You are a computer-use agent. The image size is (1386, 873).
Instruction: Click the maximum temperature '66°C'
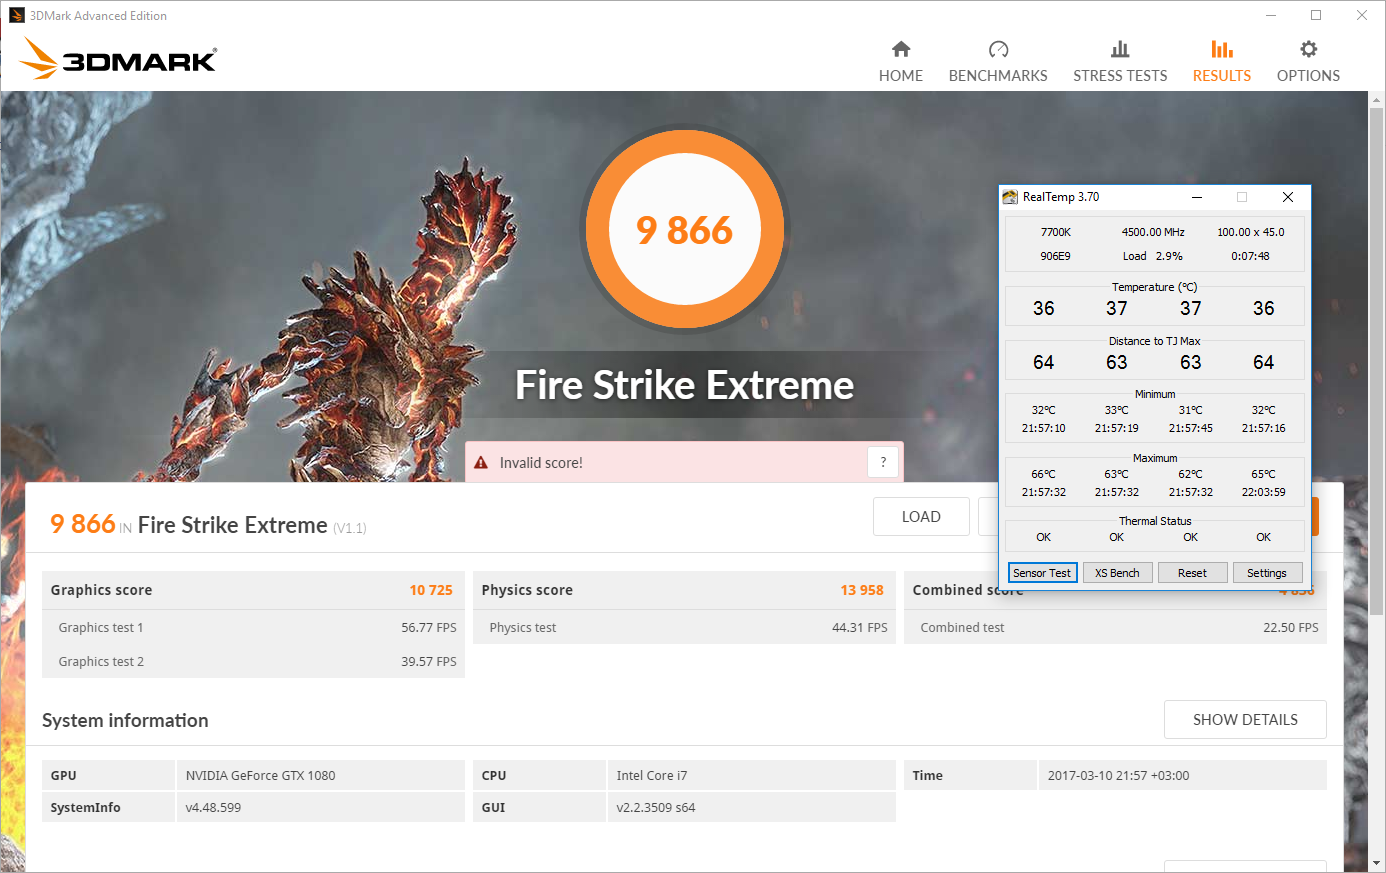coord(1044,474)
